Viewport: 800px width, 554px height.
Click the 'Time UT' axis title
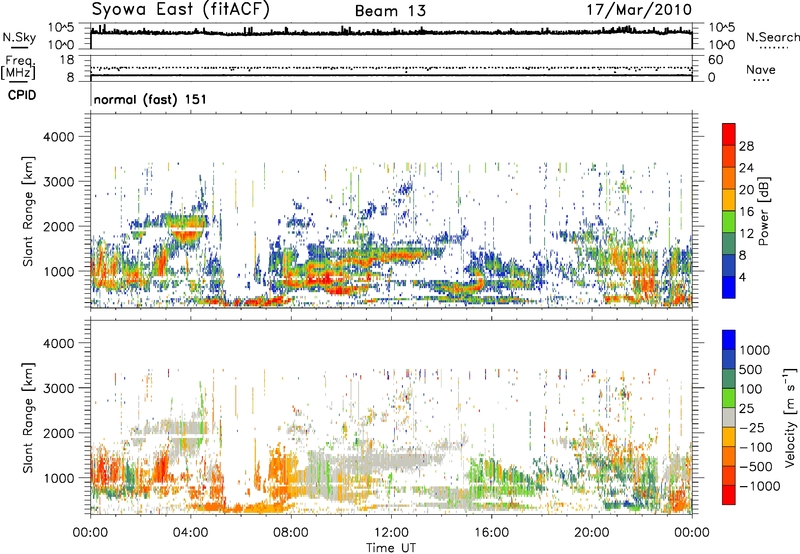(391, 548)
